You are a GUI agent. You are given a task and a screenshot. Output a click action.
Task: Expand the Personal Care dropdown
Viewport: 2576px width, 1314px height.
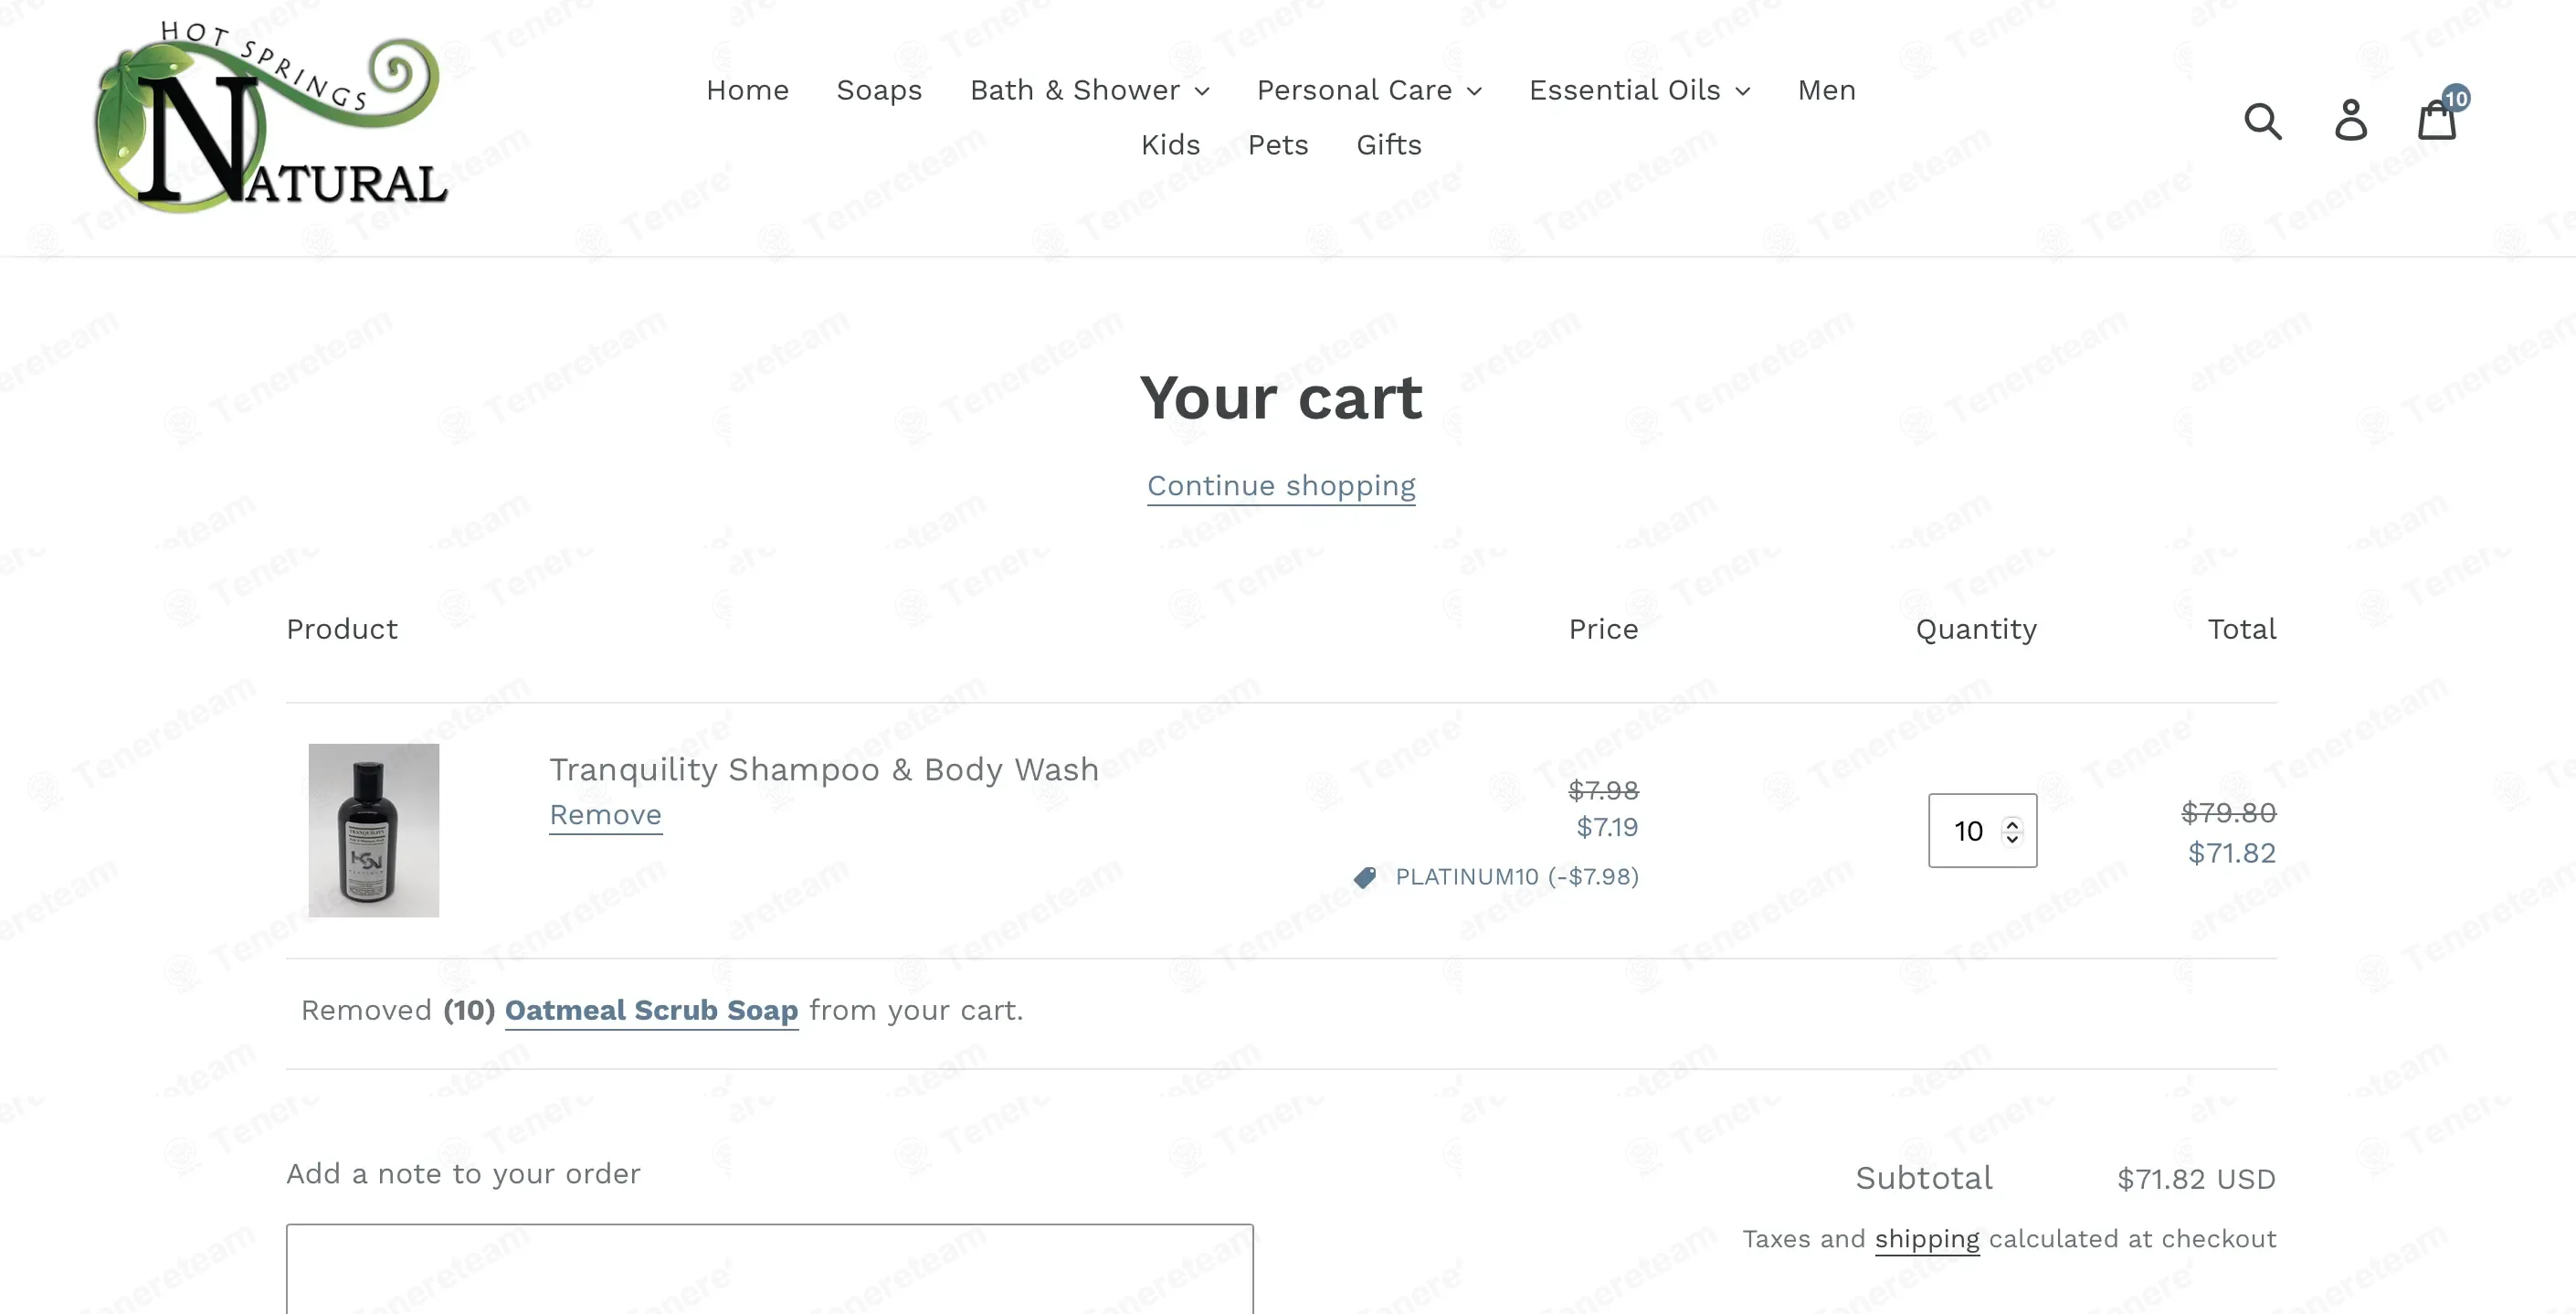point(1369,90)
